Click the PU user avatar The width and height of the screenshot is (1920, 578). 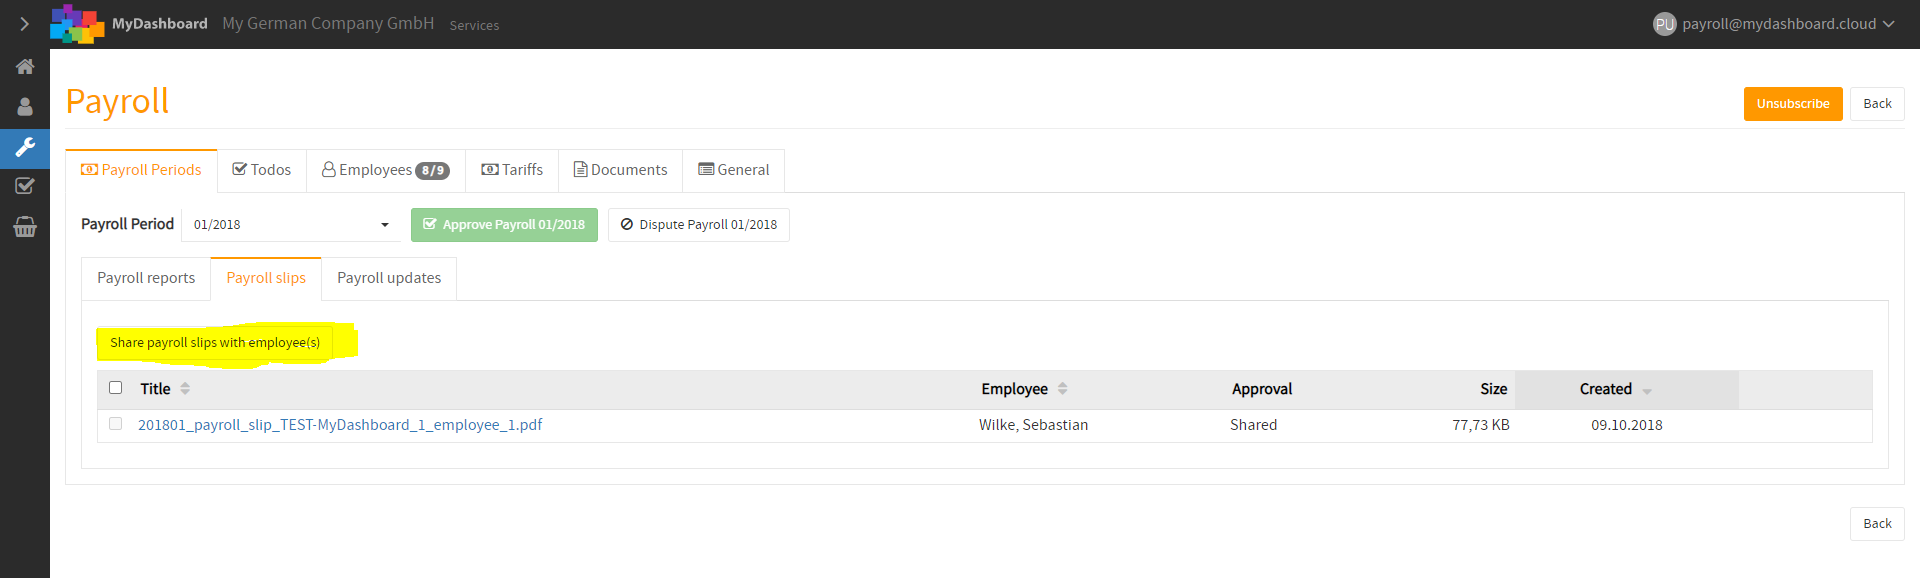(1664, 24)
